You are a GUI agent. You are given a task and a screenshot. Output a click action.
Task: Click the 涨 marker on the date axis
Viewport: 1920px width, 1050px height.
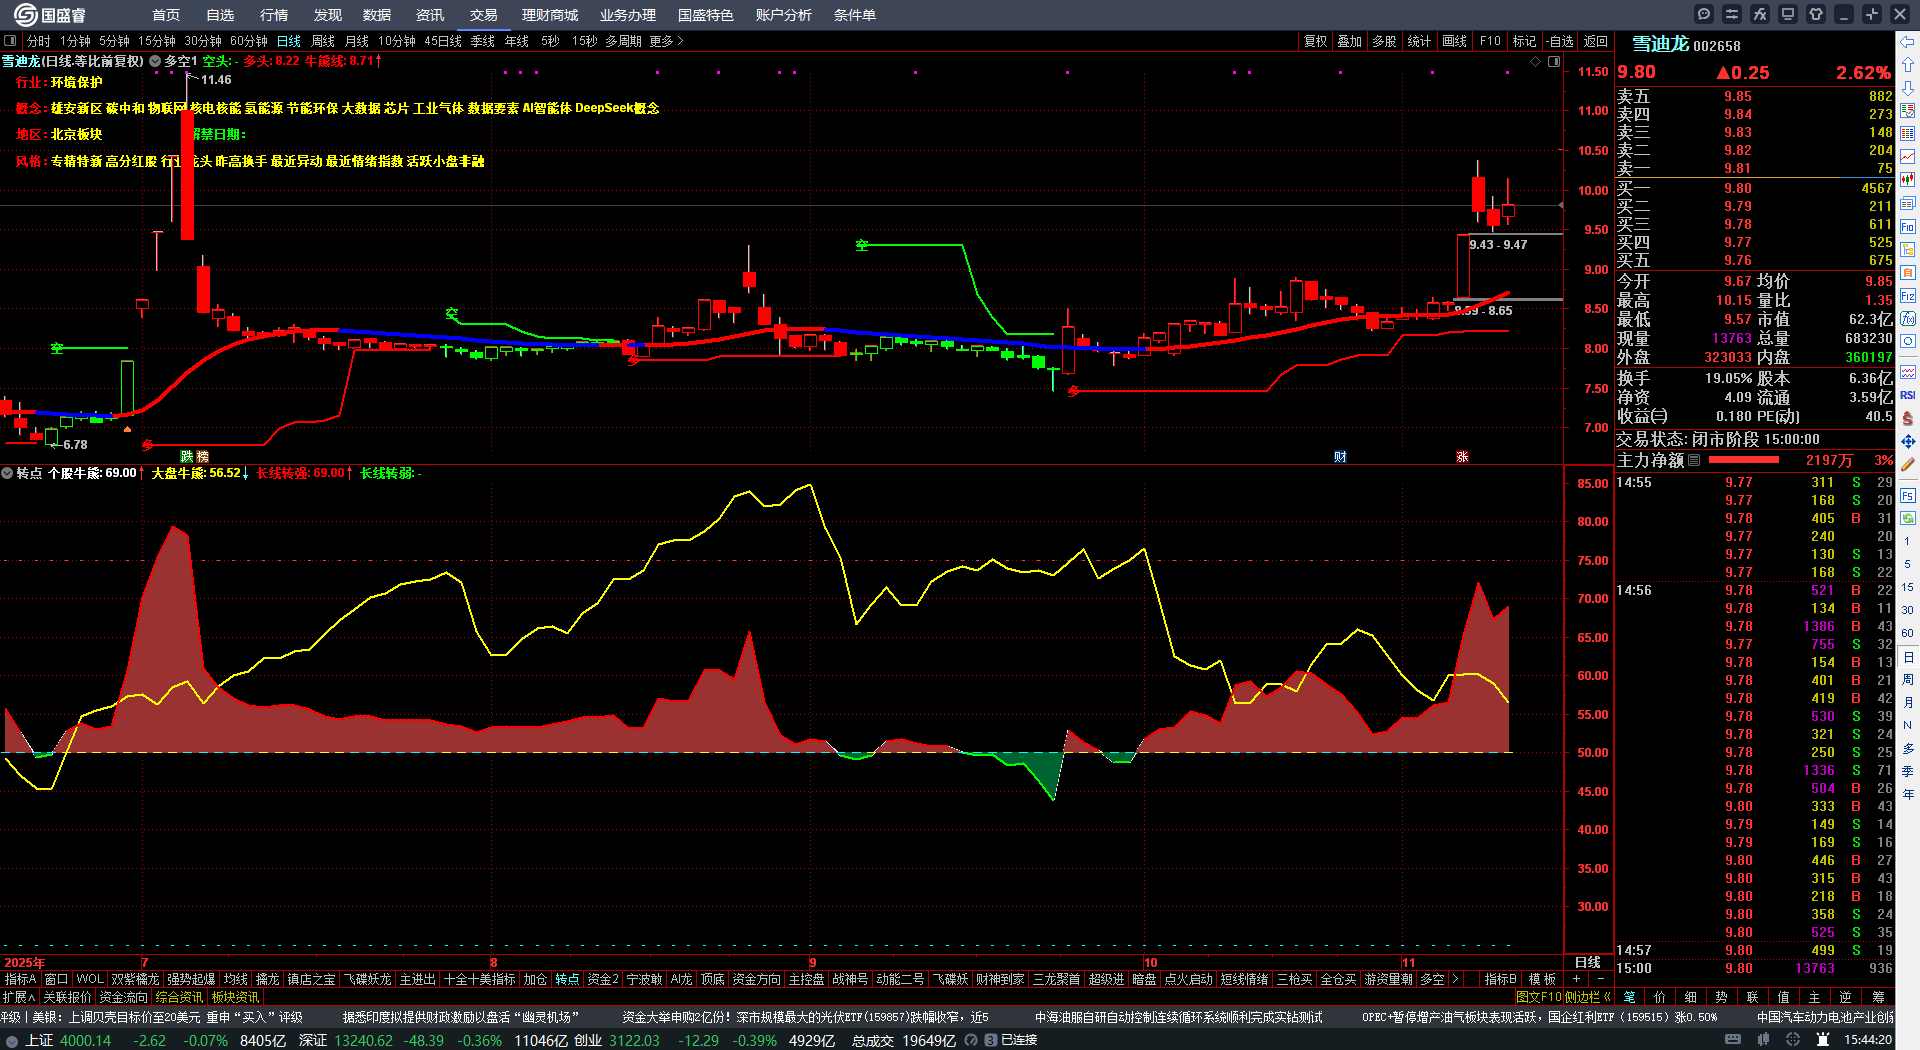click(1462, 457)
